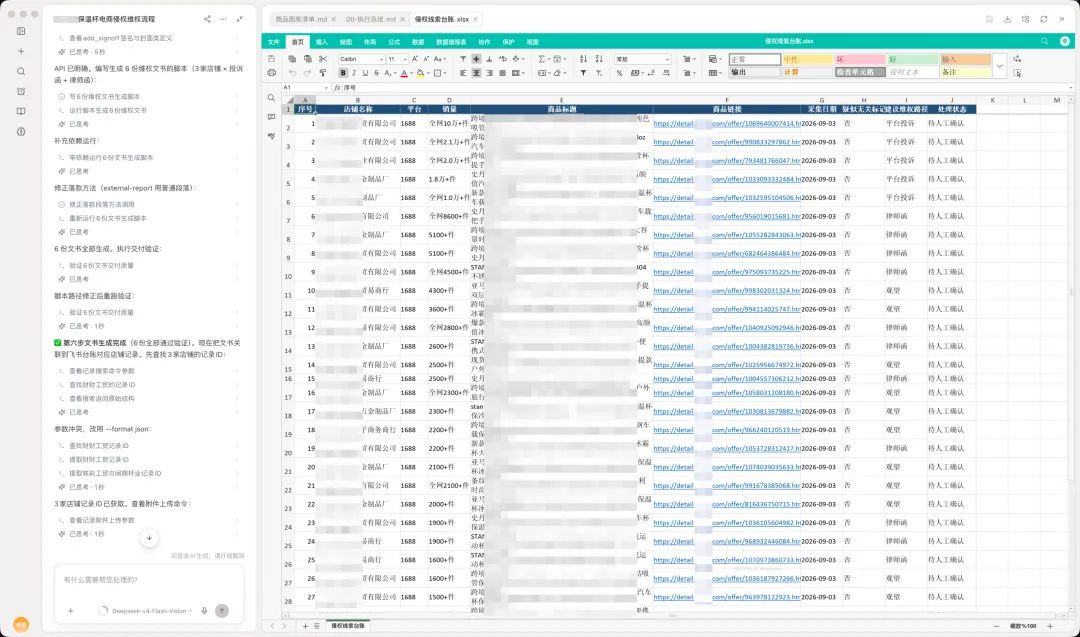Click the format painter brush icon
The image size is (1080, 637).
323,73
